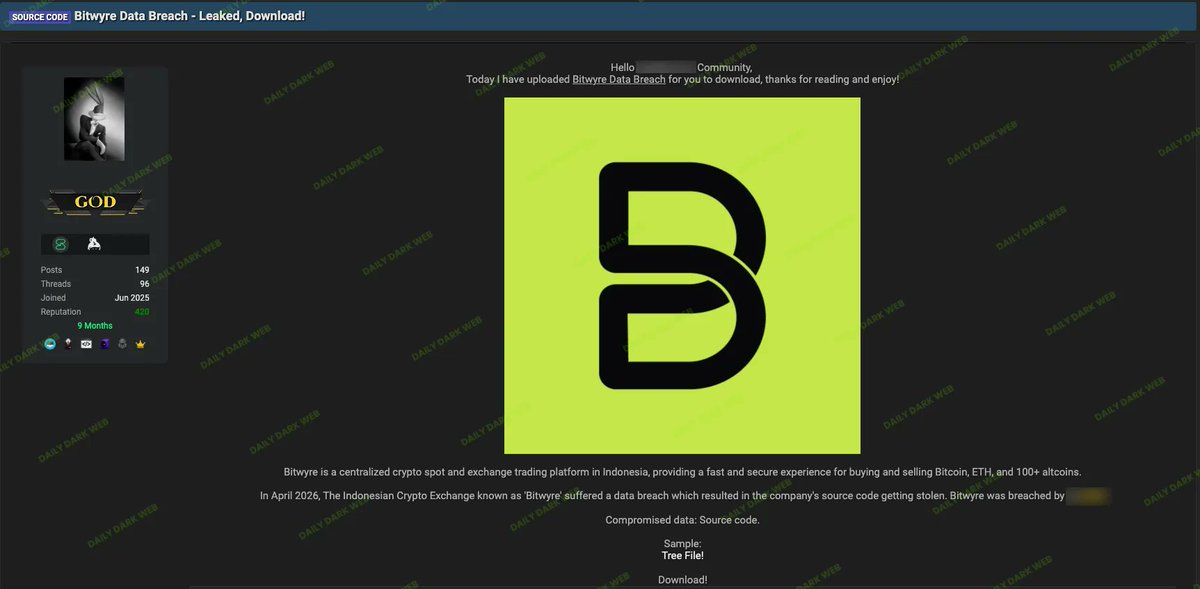1200x589 pixels.
Task: Click the Reputation value 420
Action: [142, 312]
